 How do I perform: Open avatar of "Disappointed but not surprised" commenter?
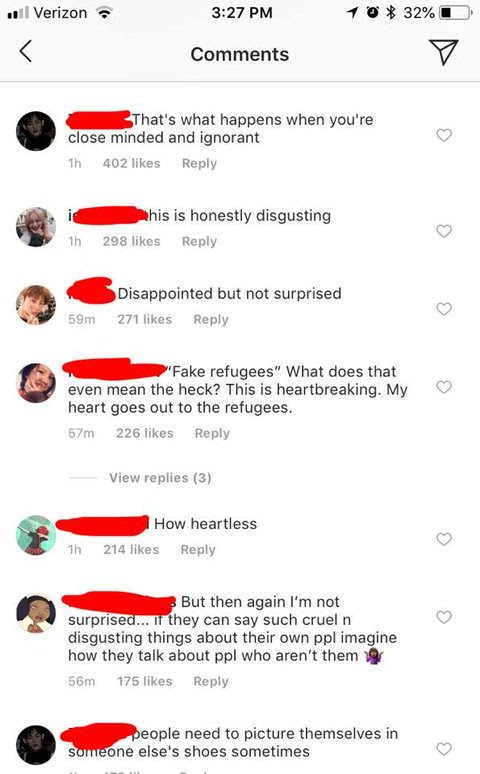[x=36, y=305]
